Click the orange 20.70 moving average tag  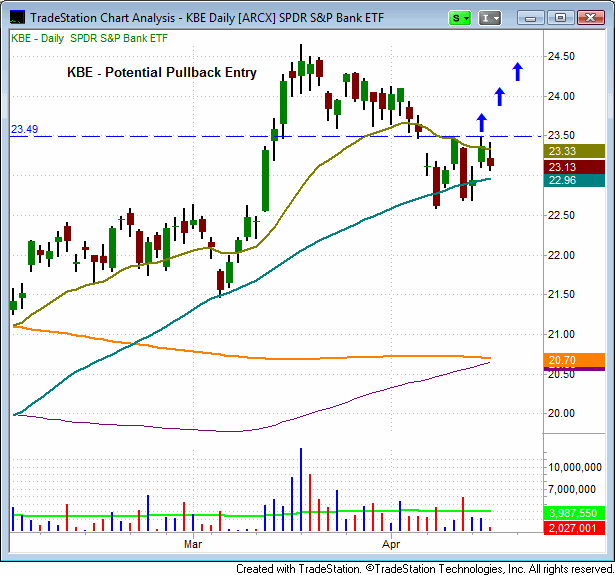pyautogui.click(x=574, y=360)
